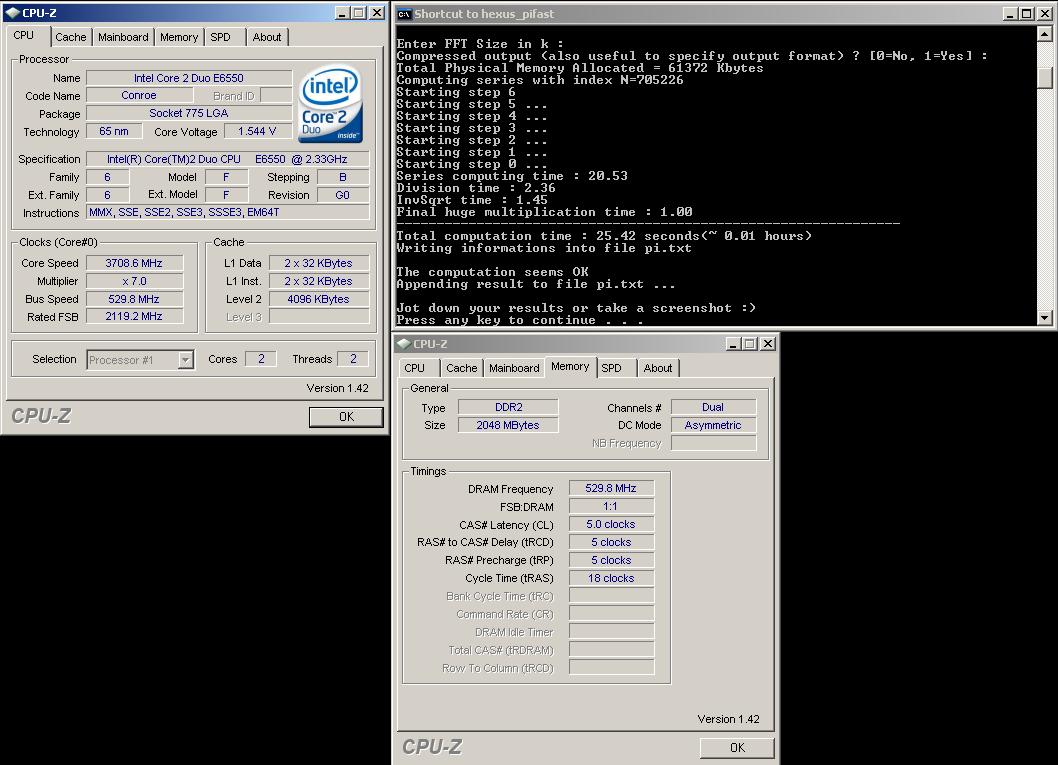Click the DC Mode value 'Asymmetric'

tap(713, 425)
